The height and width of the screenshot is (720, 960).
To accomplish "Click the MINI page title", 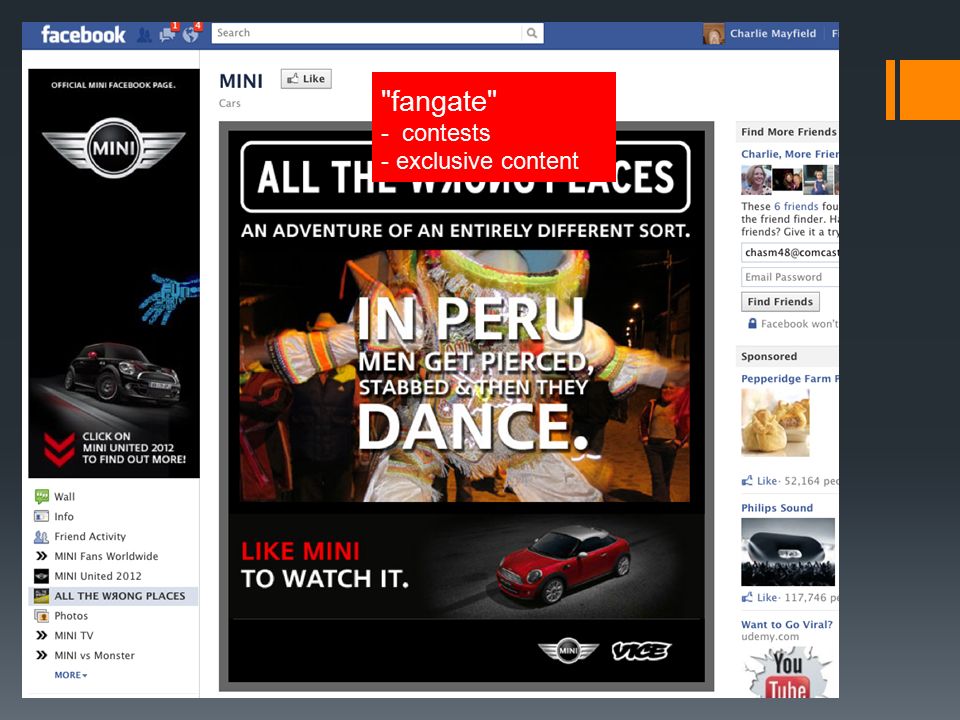I will click(x=241, y=81).
